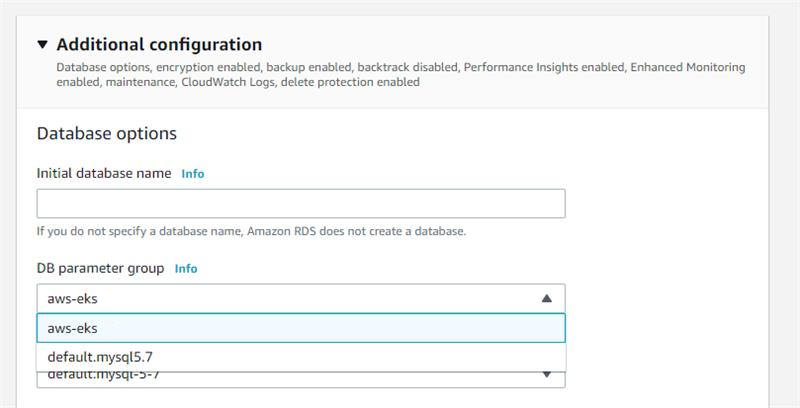Collapse the Additional configuration section triangle

pyautogui.click(x=42, y=45)
